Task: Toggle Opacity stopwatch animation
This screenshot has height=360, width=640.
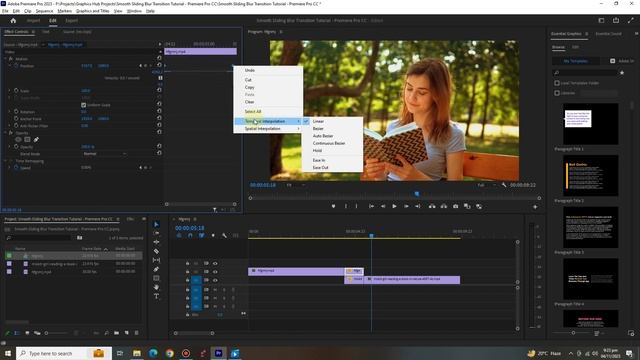Action: point(16,147)
